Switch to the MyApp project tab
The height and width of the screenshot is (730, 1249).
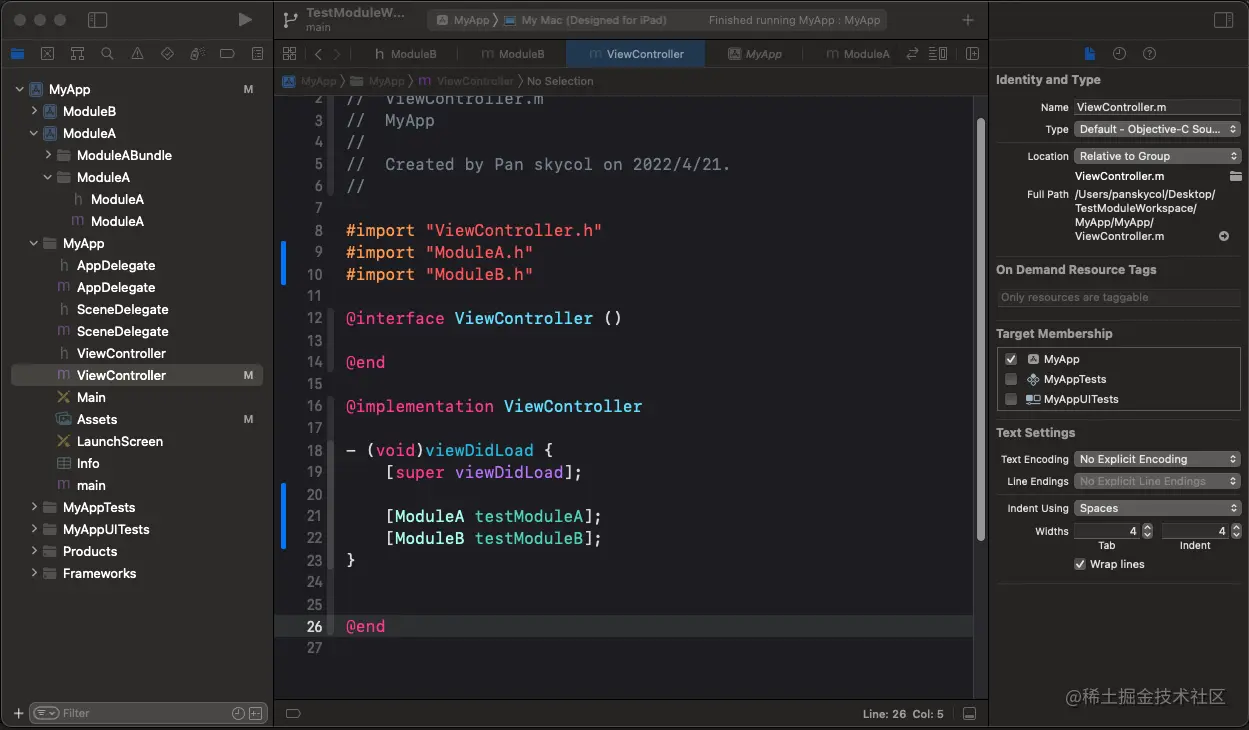pyautogui.click(x=755, y=54)
